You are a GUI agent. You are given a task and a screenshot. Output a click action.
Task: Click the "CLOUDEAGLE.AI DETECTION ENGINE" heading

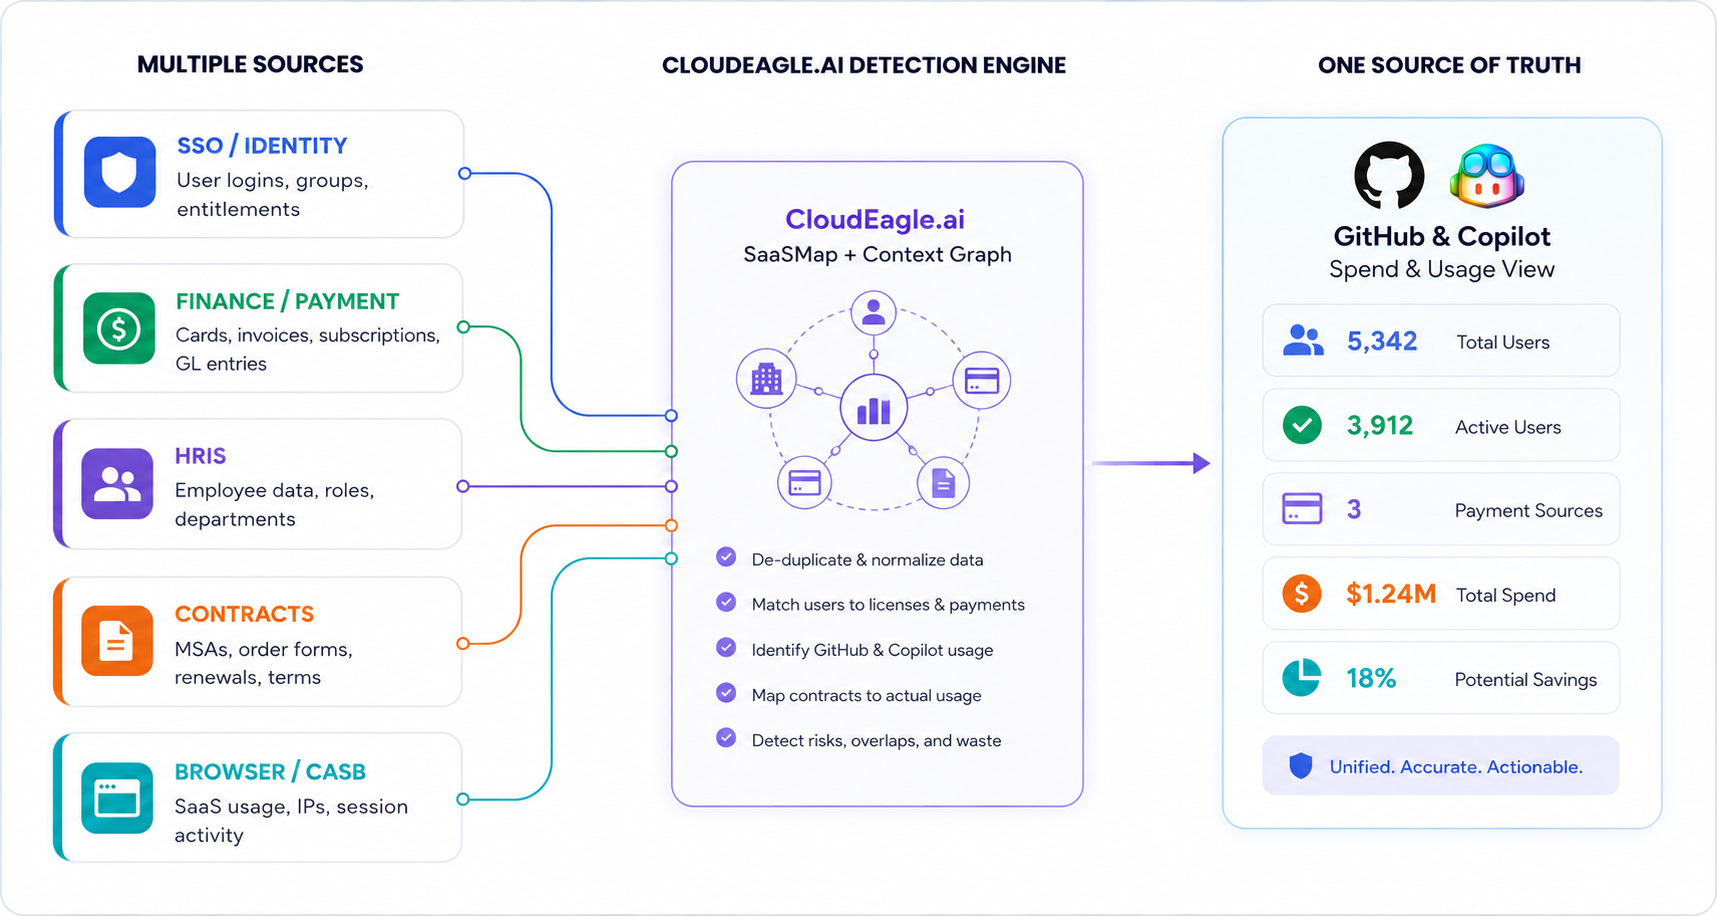pyautogui.click(x=864, y=66)
